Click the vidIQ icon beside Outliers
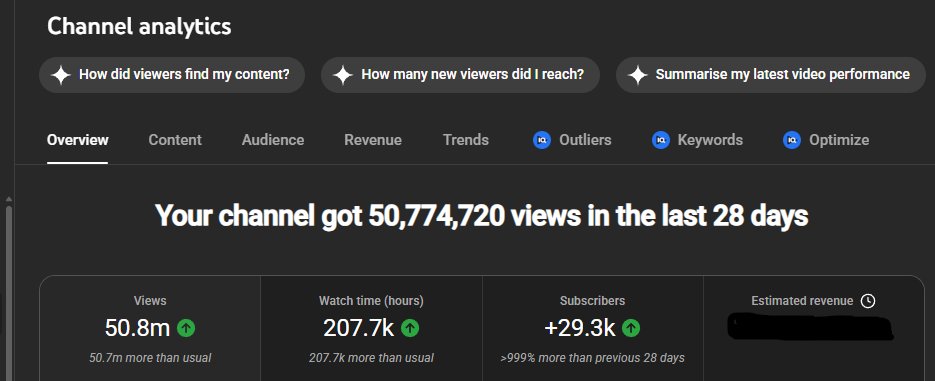The width and height of the screenshot is (935, 381). [541, 140]
